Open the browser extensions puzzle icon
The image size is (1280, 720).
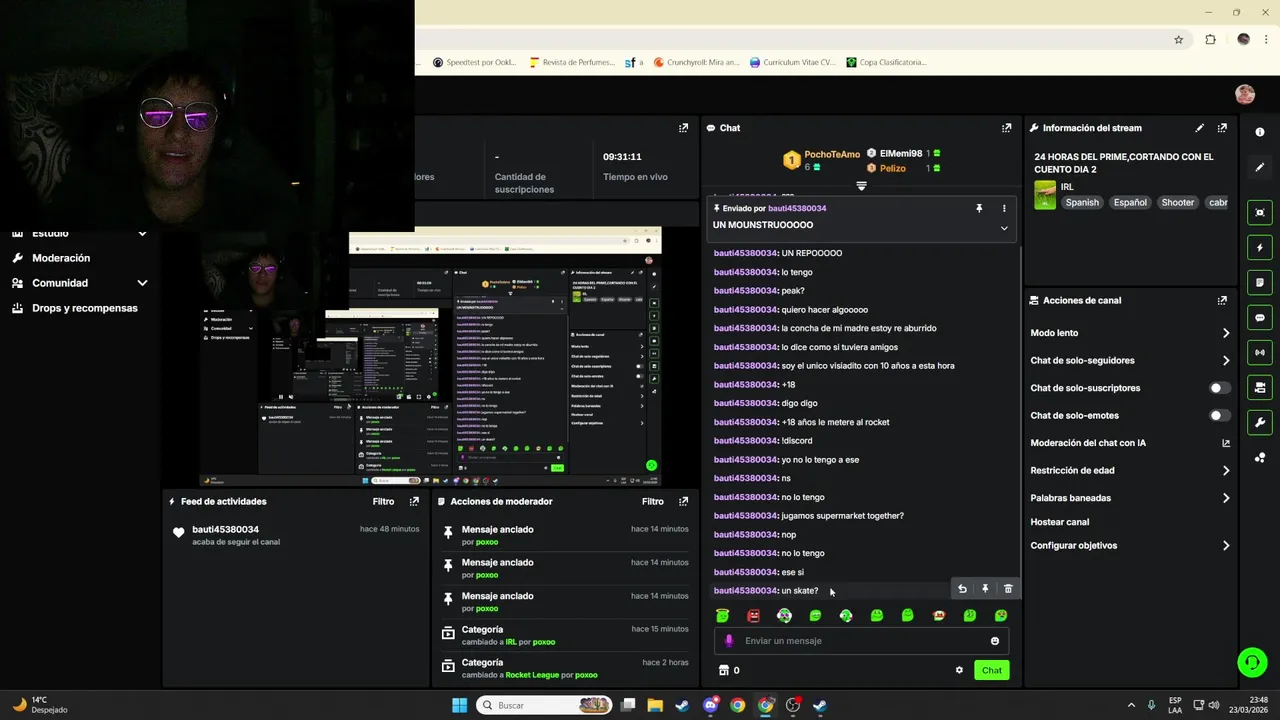click(1210, 40)
